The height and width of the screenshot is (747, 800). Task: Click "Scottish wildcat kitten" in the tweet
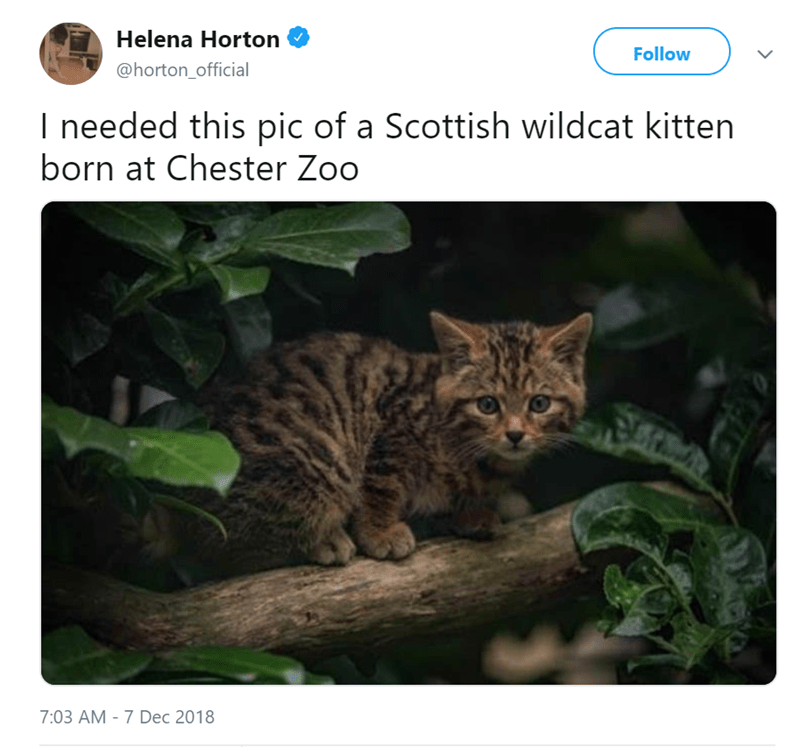coord(560,127)
